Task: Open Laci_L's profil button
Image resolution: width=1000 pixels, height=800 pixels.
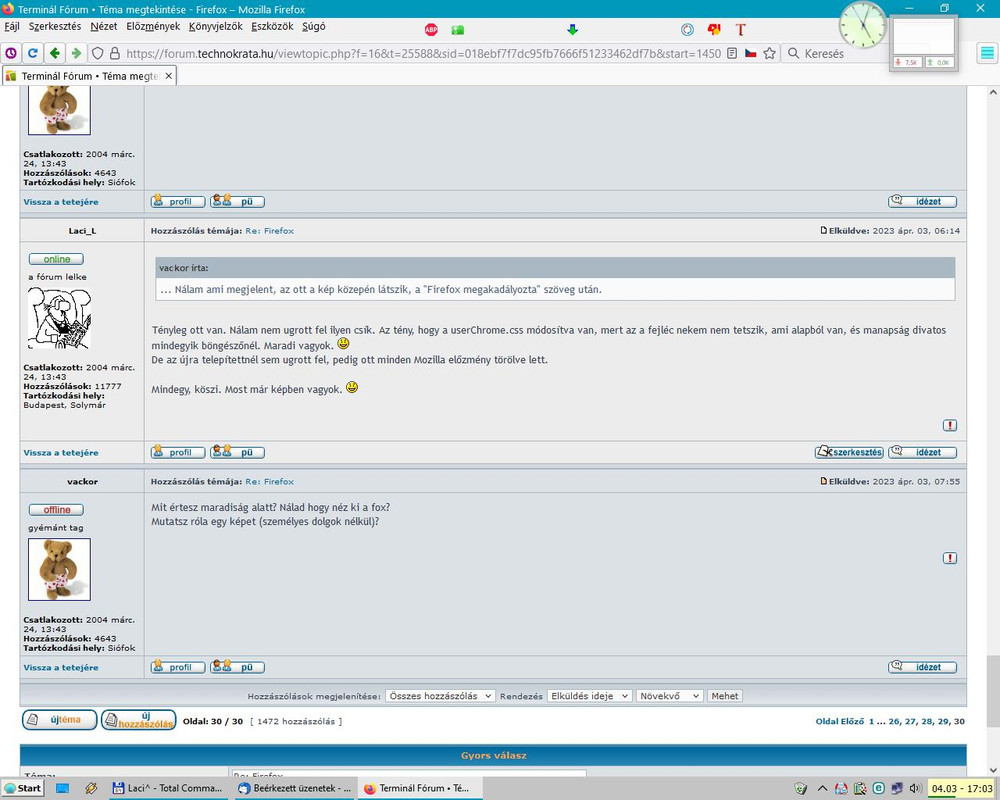Action: point(178,452)
